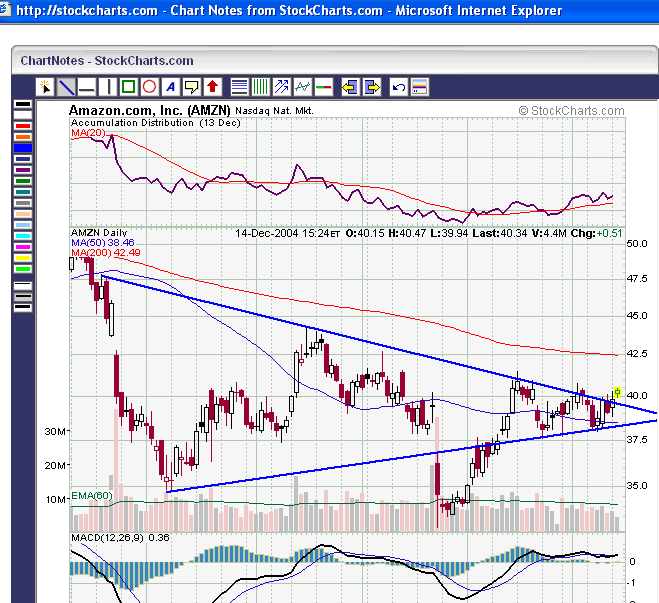Screen dimensions: 659x603
Task: Click the MA(50) 38.46 legend label
Action: pyautogui.click(x=103, y=242)
